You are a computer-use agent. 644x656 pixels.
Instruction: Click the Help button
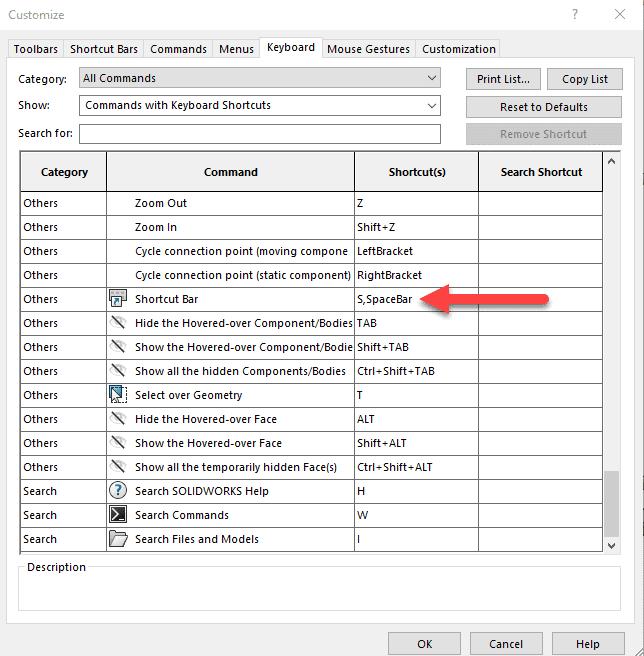(588, 643)
